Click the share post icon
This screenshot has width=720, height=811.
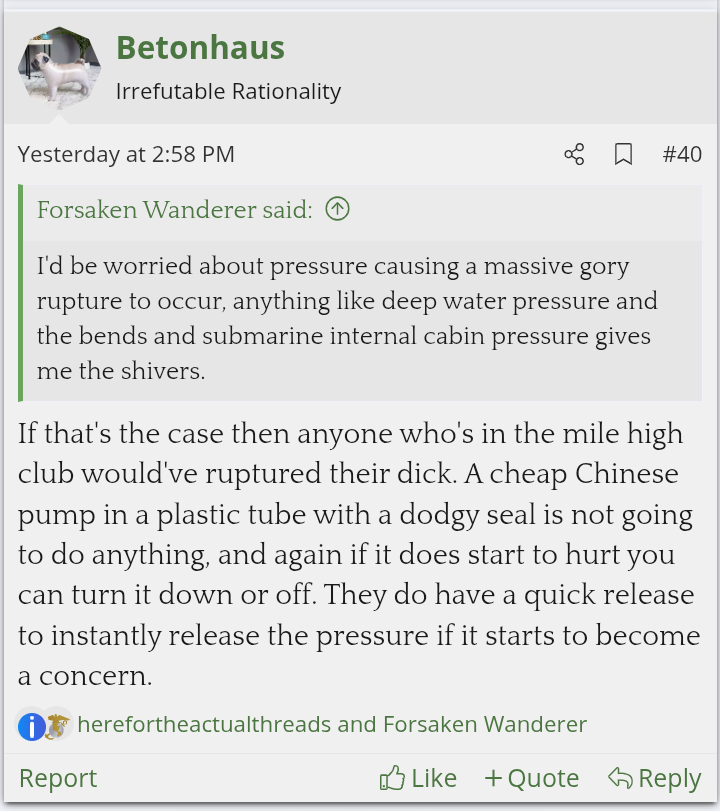(x=574, y=154)
